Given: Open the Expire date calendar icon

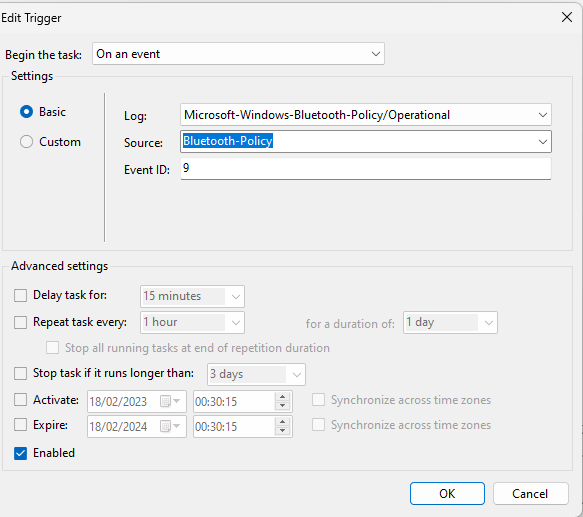Looking at the screenshot, I should (x=170, y=426).
